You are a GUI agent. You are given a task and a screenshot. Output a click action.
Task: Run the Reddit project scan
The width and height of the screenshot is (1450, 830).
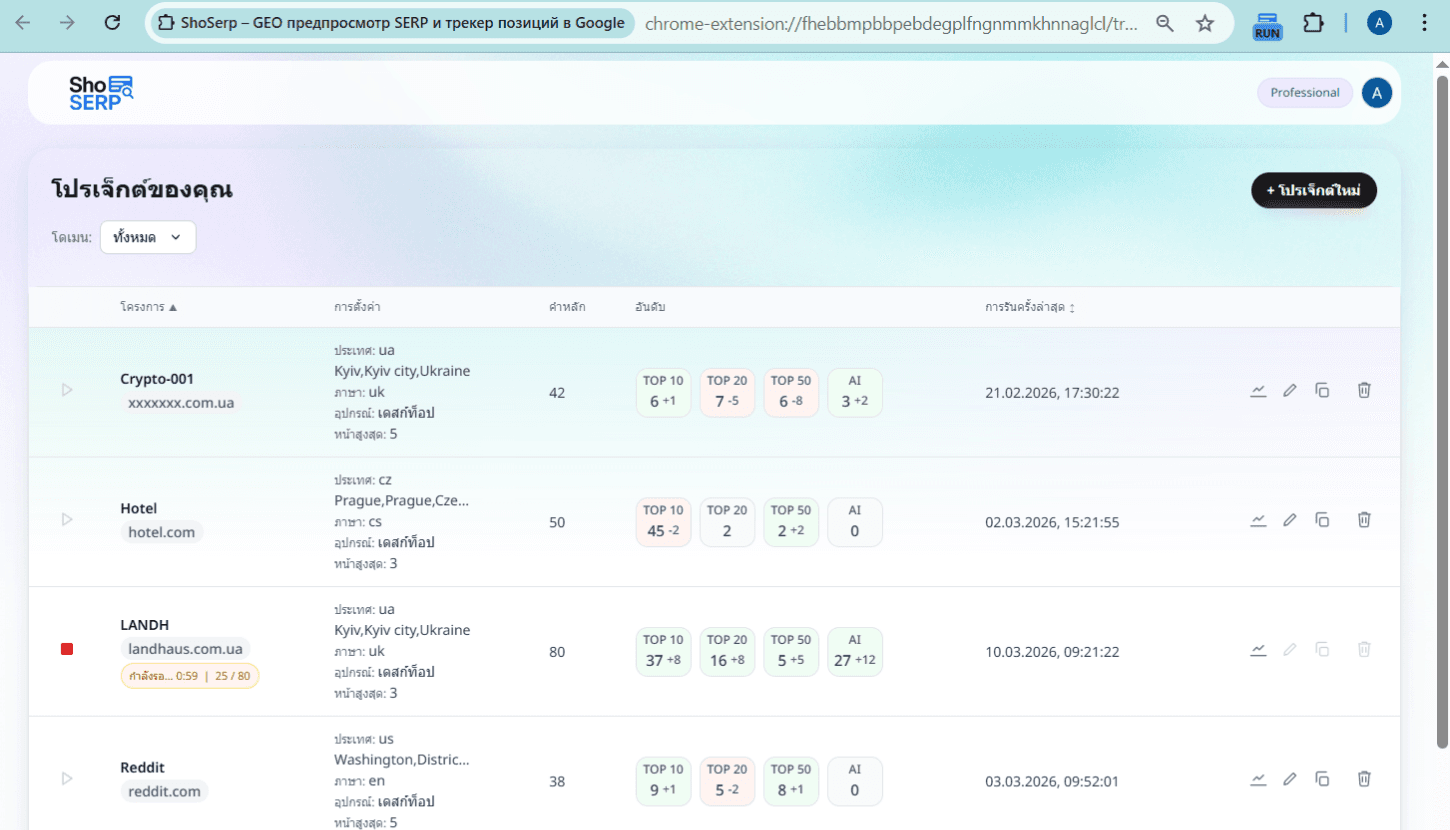click(x=67, y=778)
